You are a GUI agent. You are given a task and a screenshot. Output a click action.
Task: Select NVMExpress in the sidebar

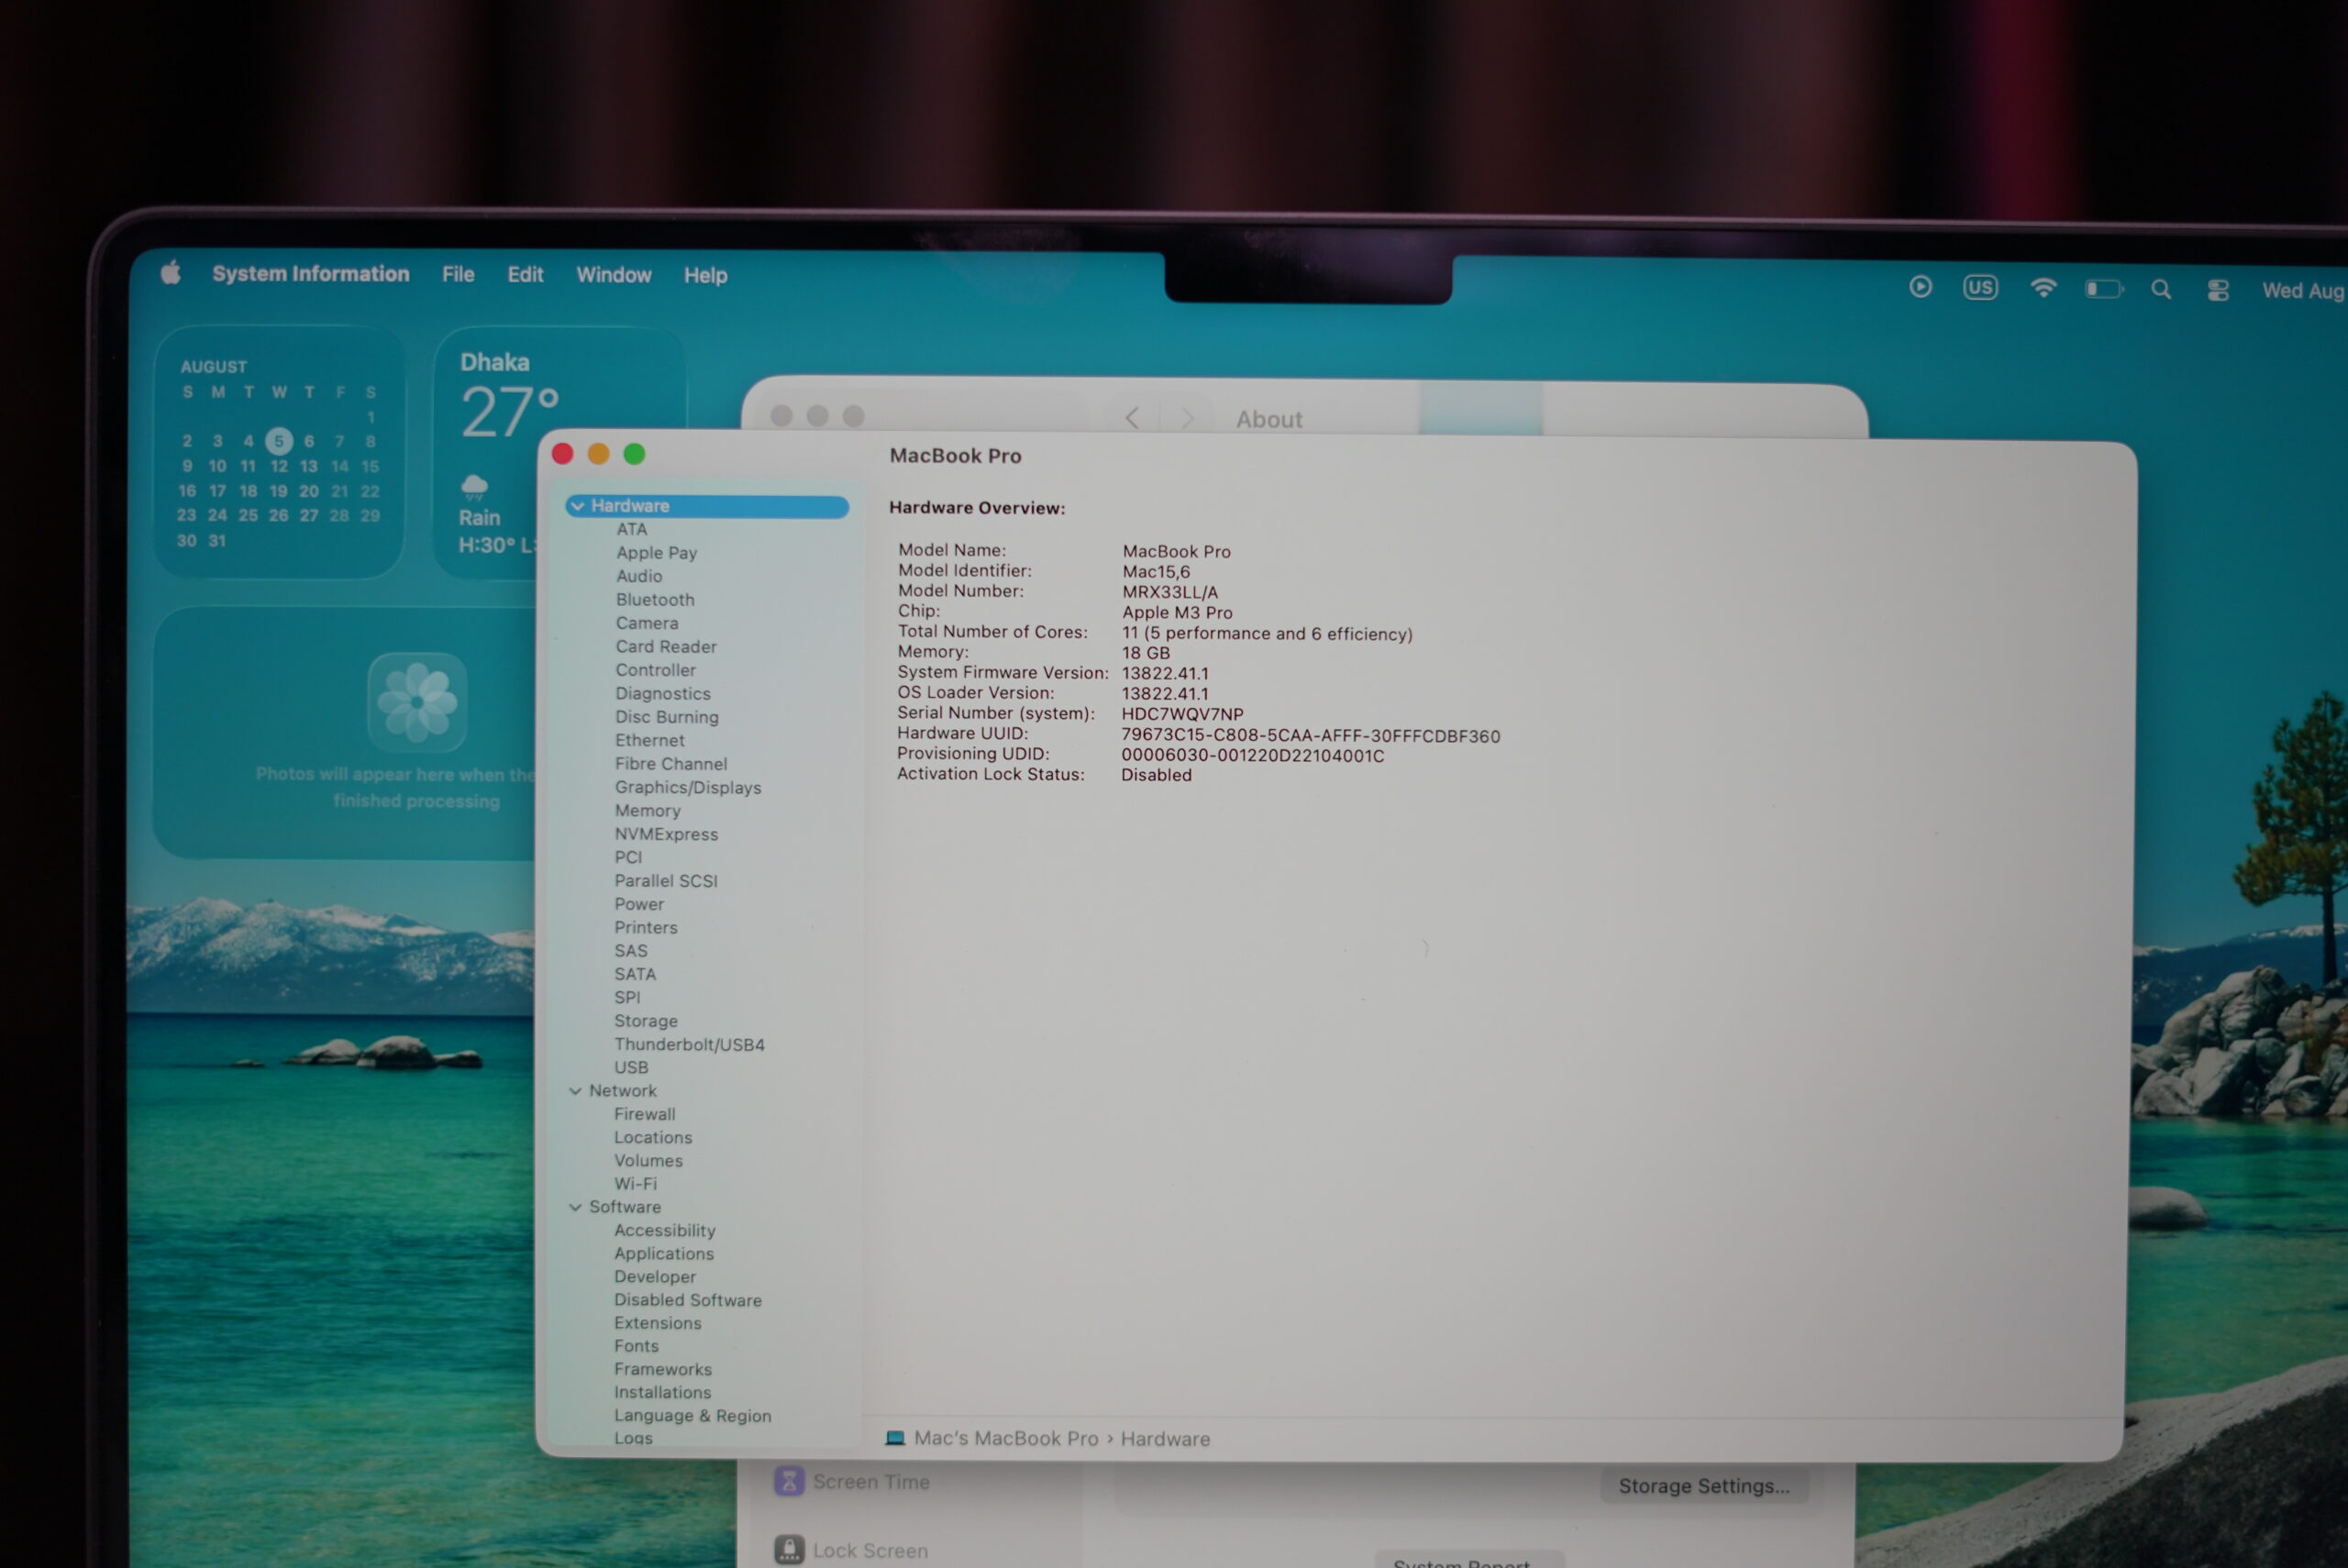click(666, 834)
